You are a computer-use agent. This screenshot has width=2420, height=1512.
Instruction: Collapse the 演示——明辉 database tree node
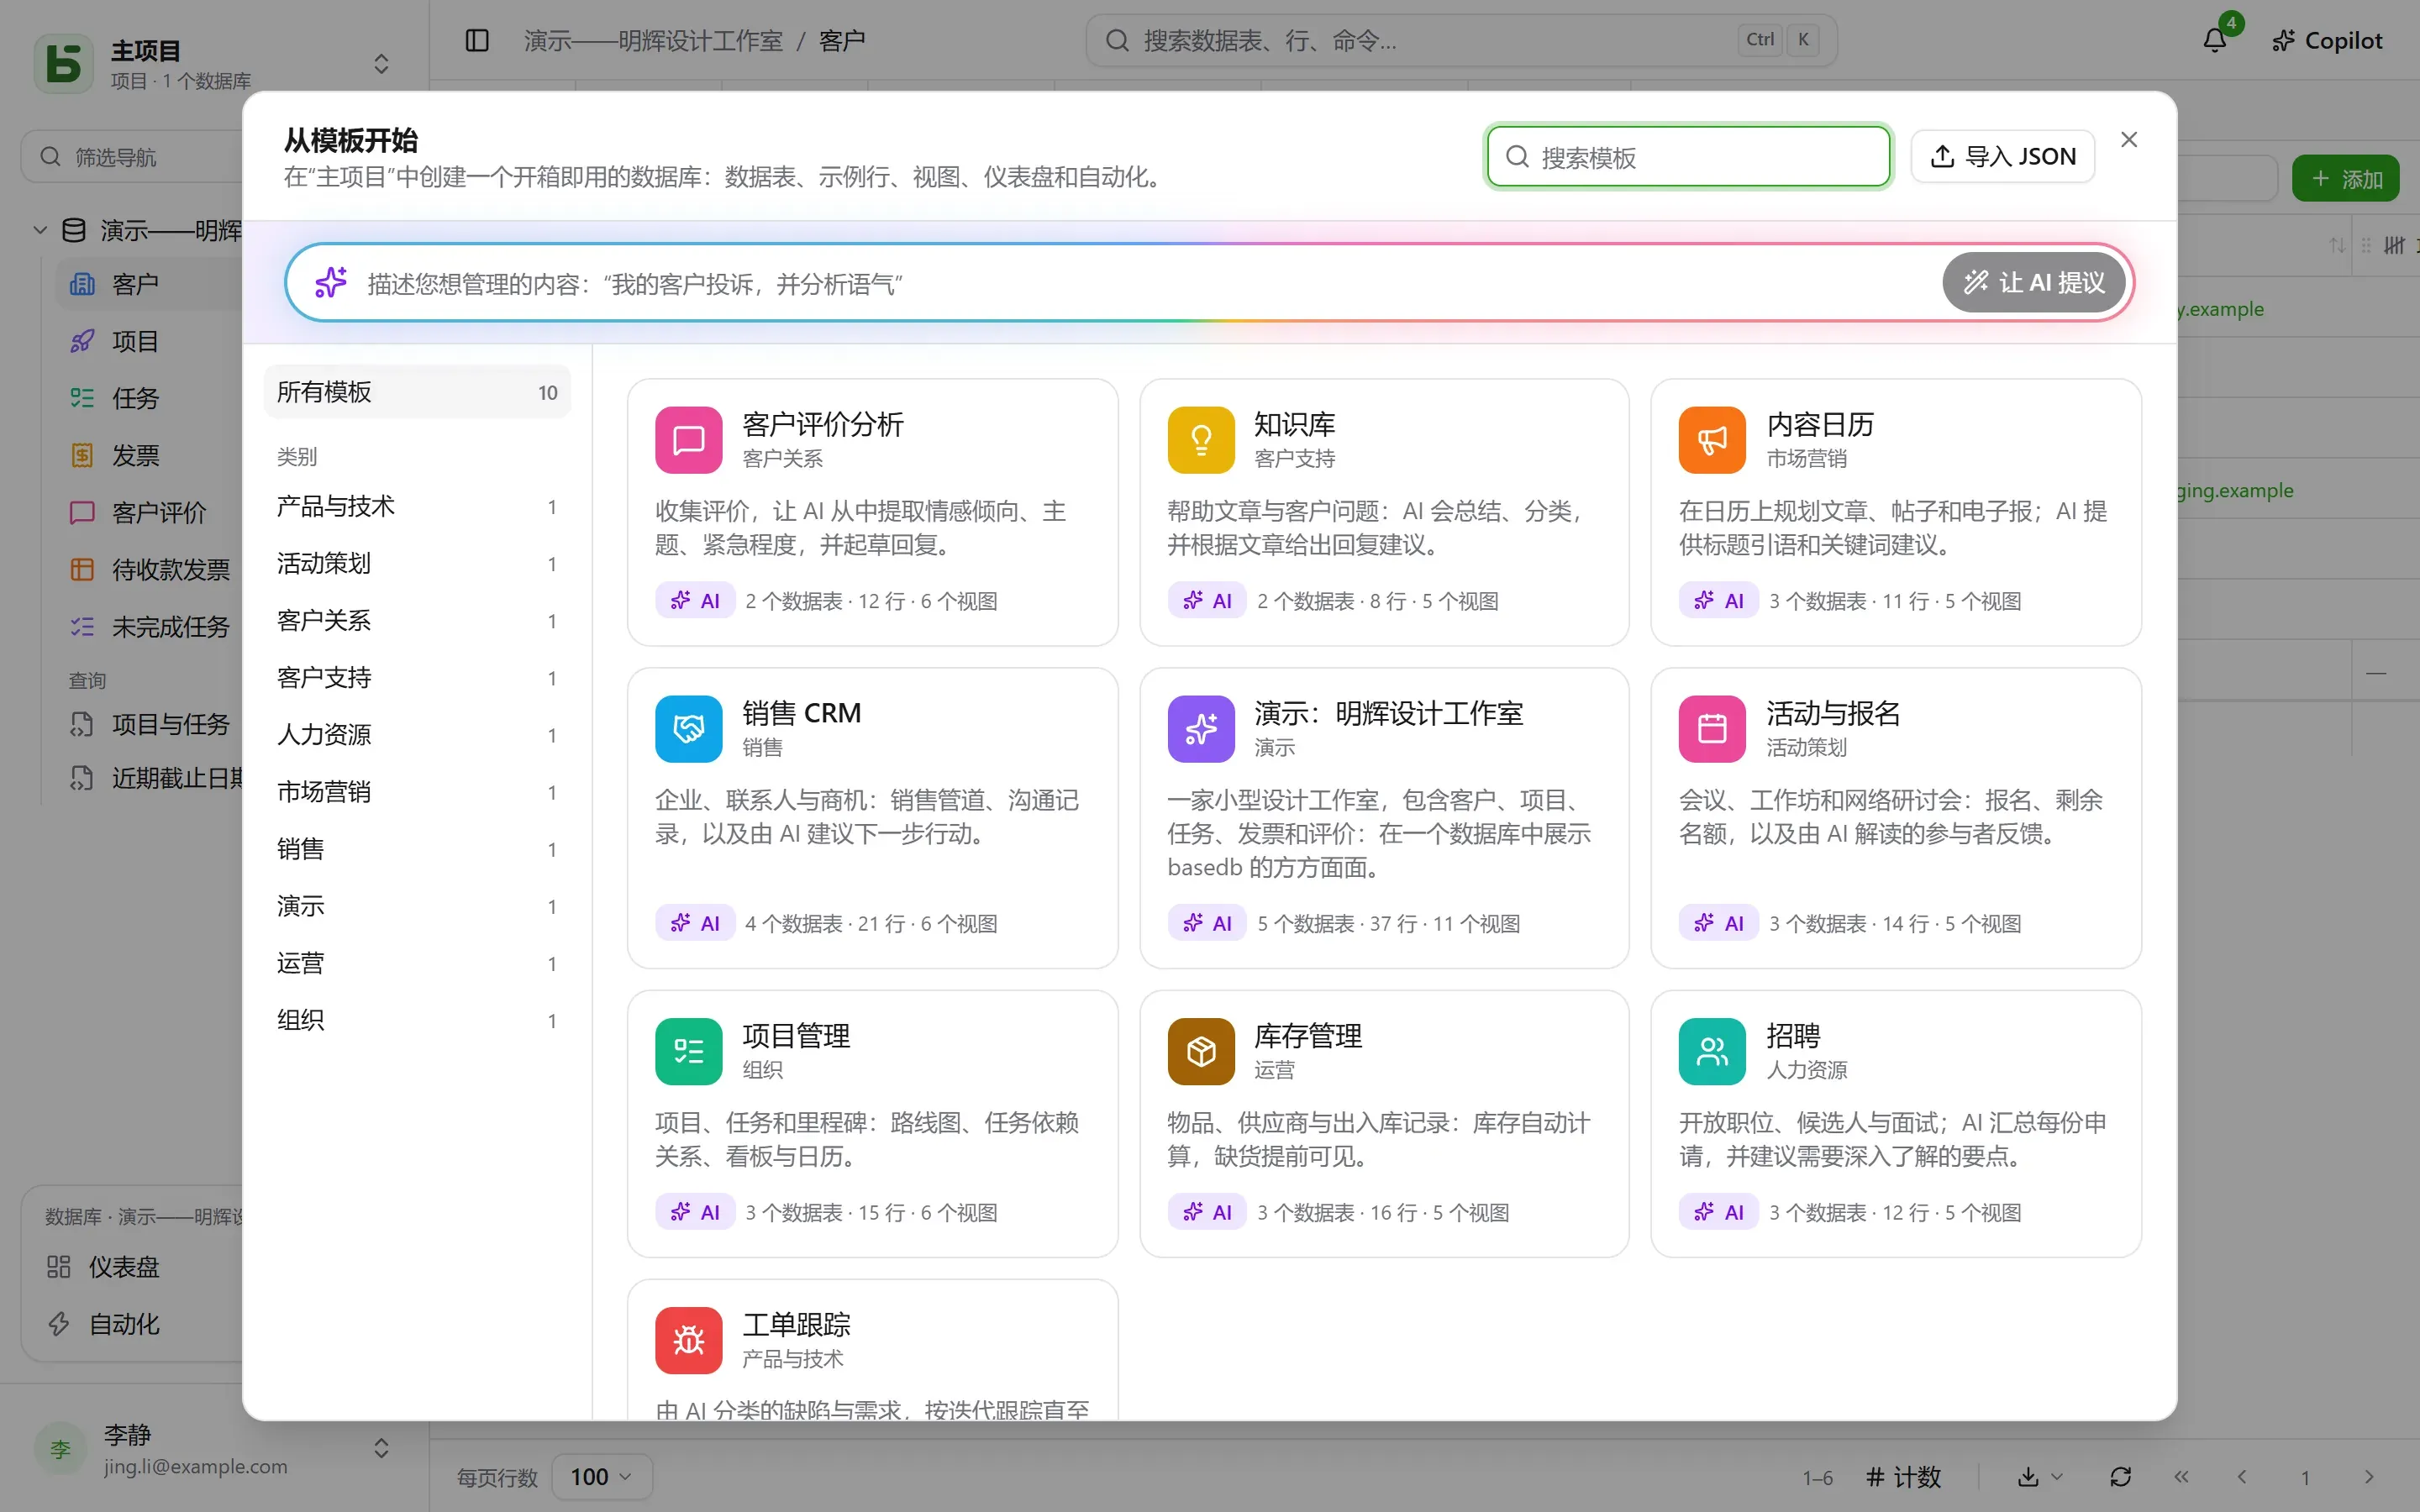40,230
